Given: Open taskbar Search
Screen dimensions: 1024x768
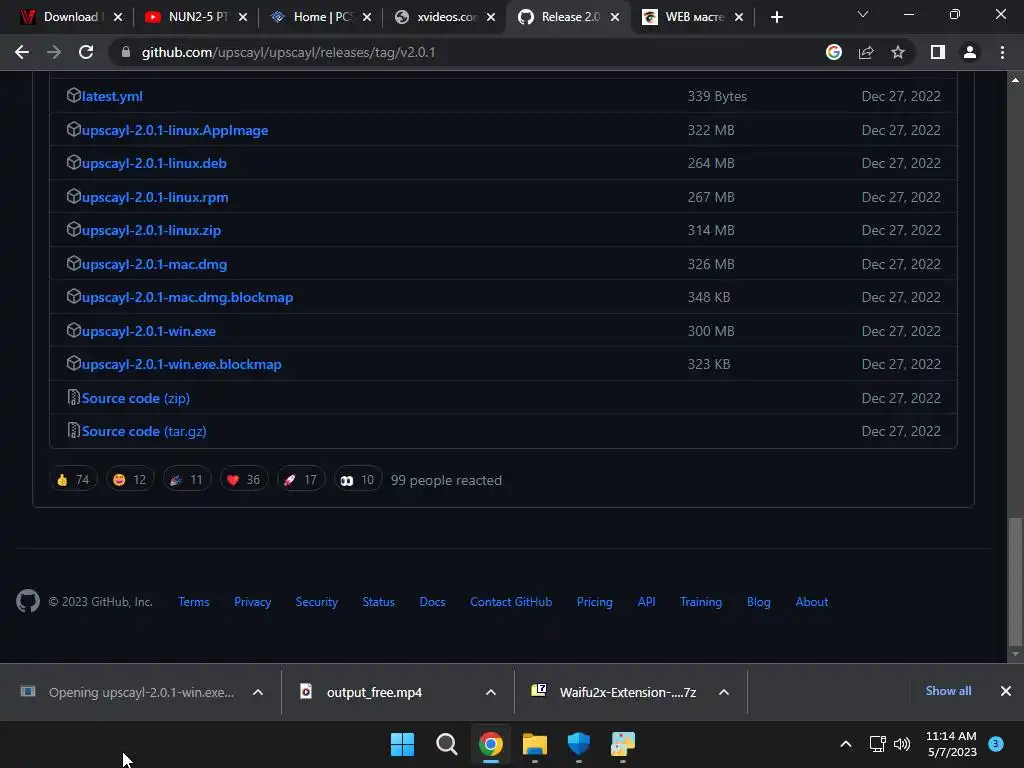Looking at the screenshot, I should 447,744.
